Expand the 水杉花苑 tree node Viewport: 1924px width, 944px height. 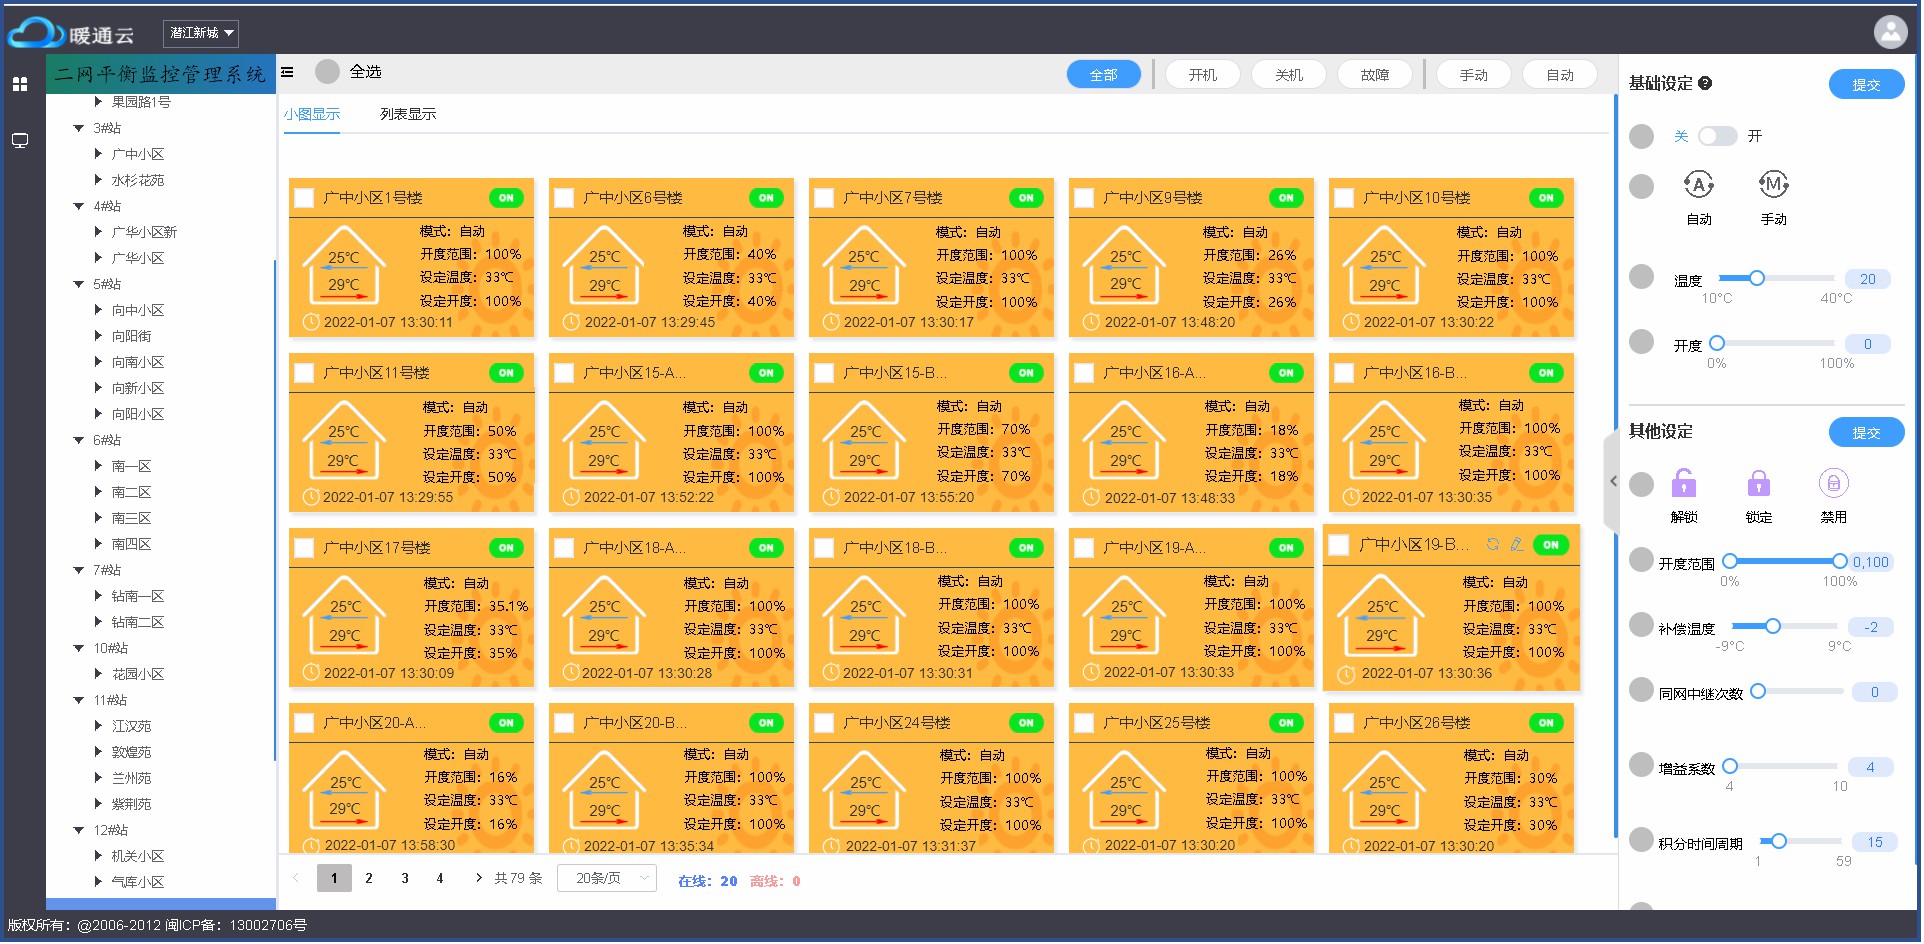click(98, 180)
